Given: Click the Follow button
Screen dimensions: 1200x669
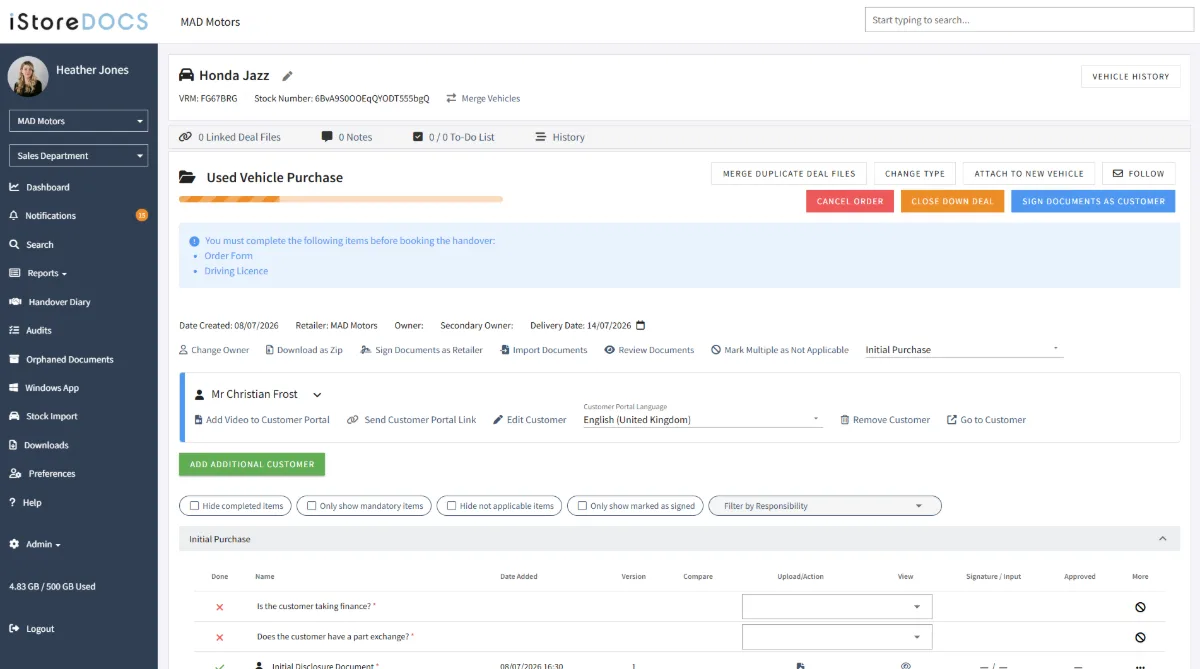Looking at the screenshot, I should (x=1139, y=174).
